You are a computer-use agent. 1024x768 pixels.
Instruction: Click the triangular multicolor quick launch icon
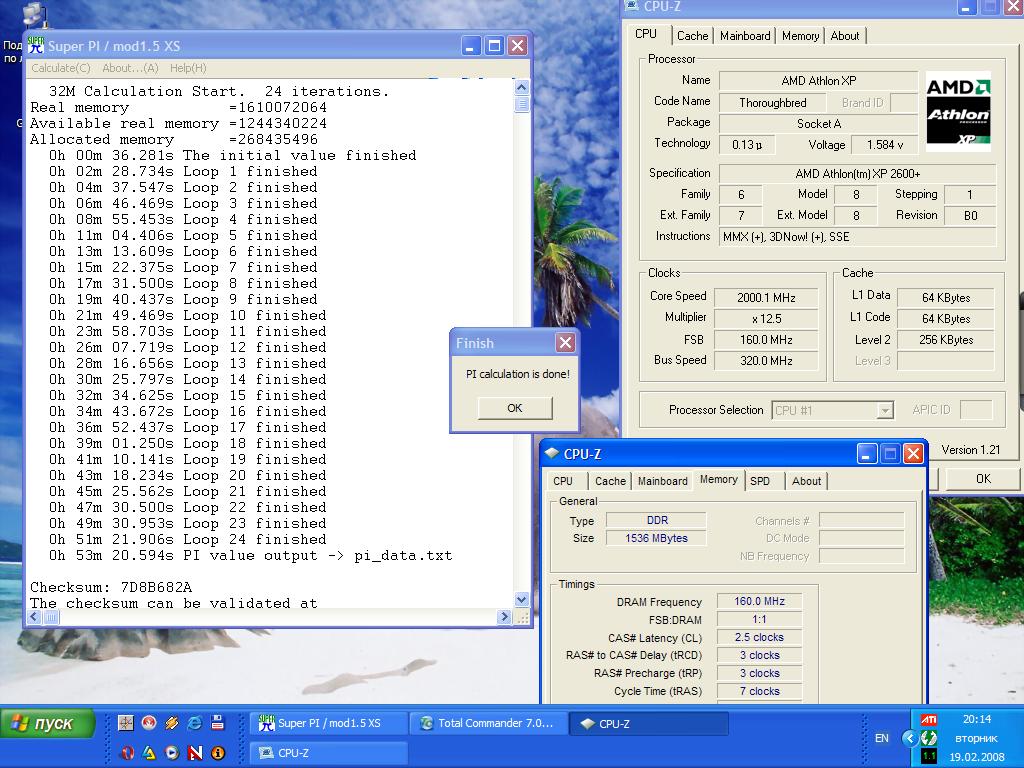coord(150,753)
